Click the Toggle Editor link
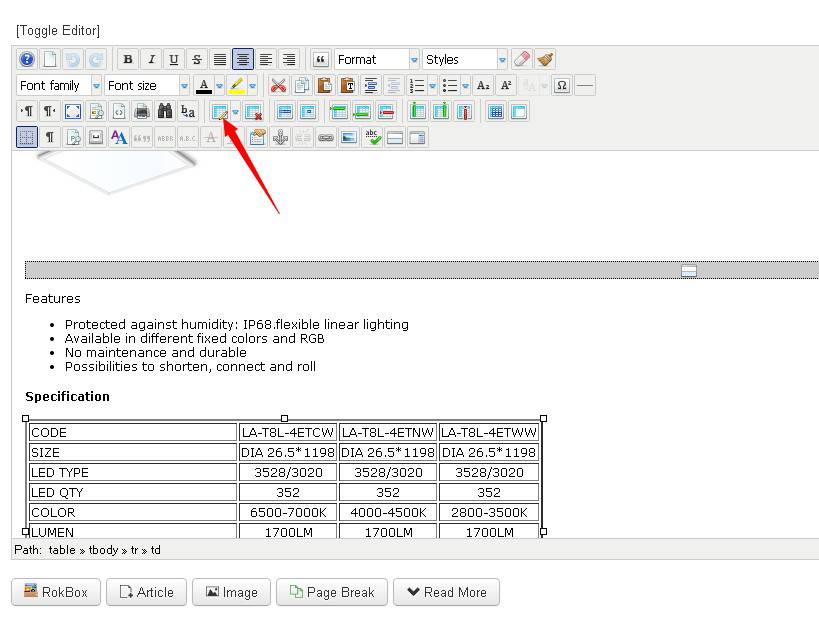Screen dimensions: 819x621 coord(57,31)
